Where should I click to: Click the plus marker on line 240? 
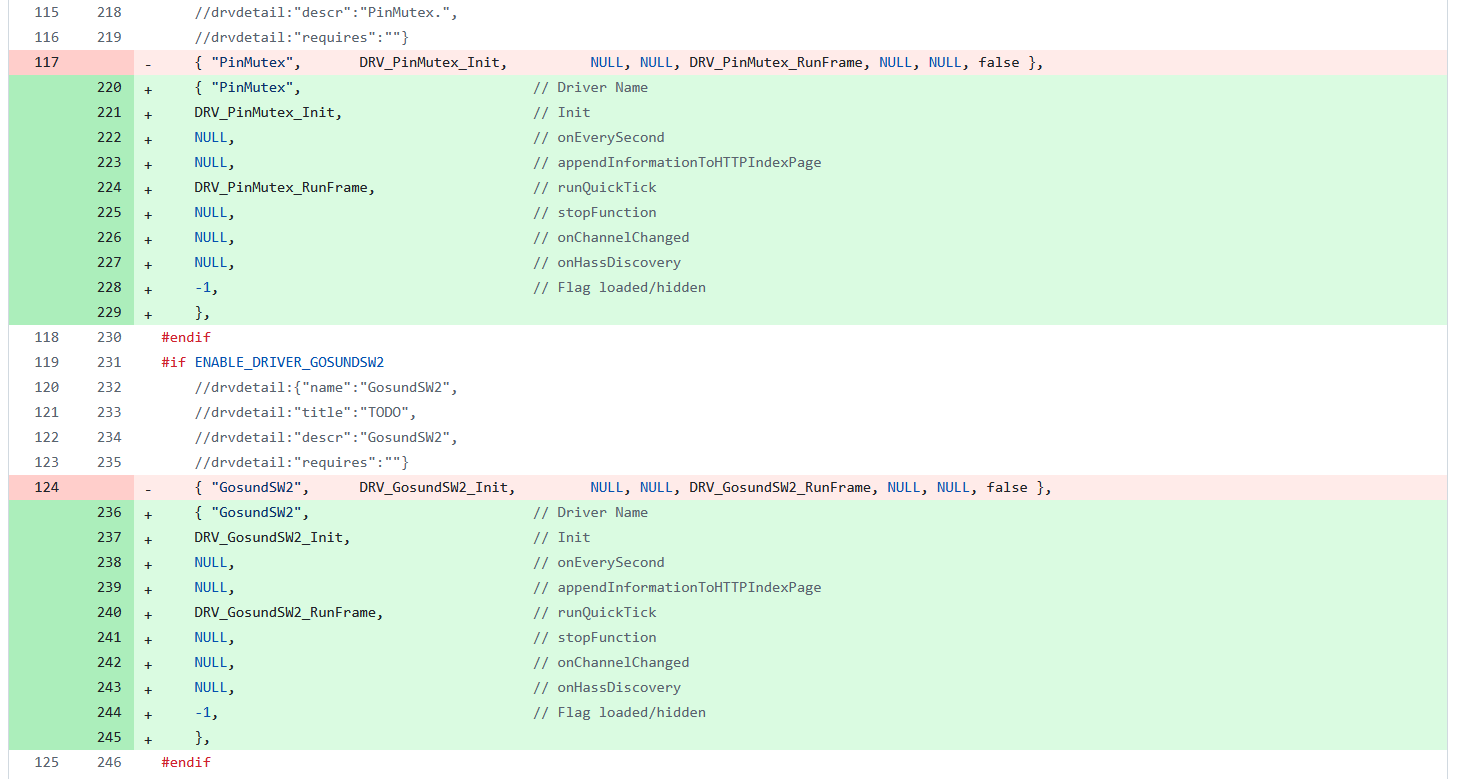click(x=148, y=613)
